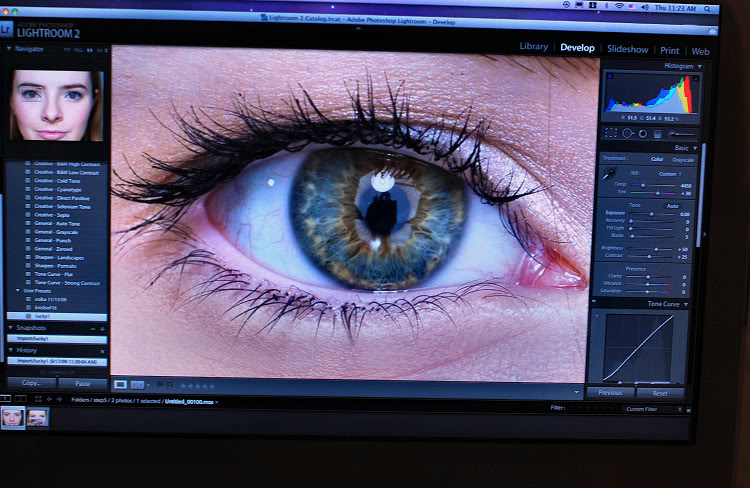Toggle highlight clipping indicator in histogram

point(695,79)
